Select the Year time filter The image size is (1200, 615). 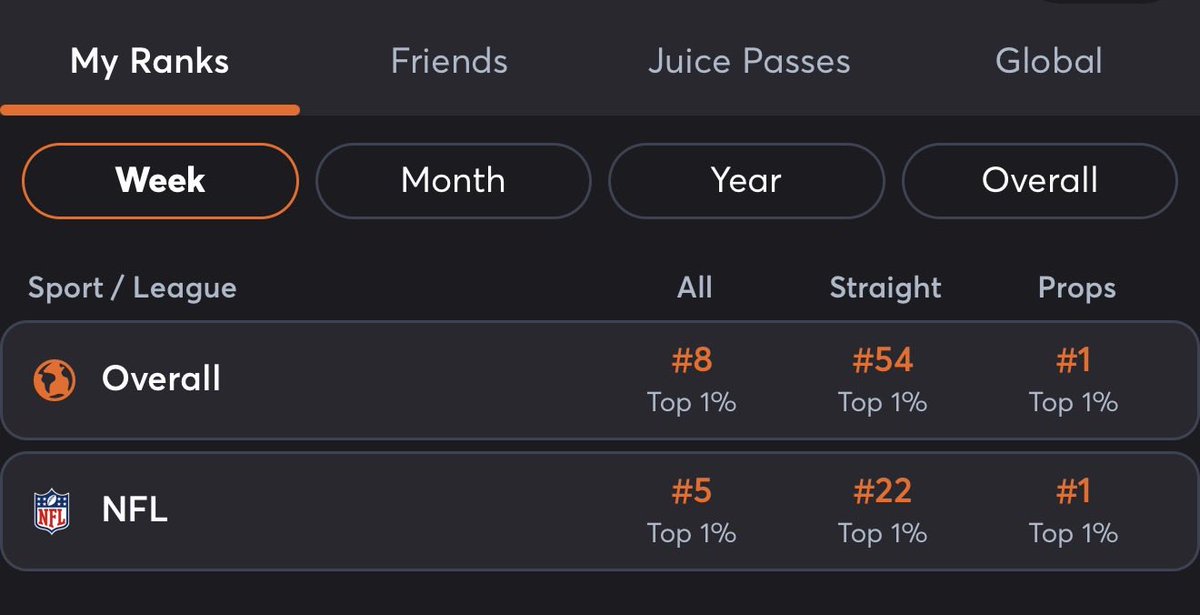coord(746,181)
